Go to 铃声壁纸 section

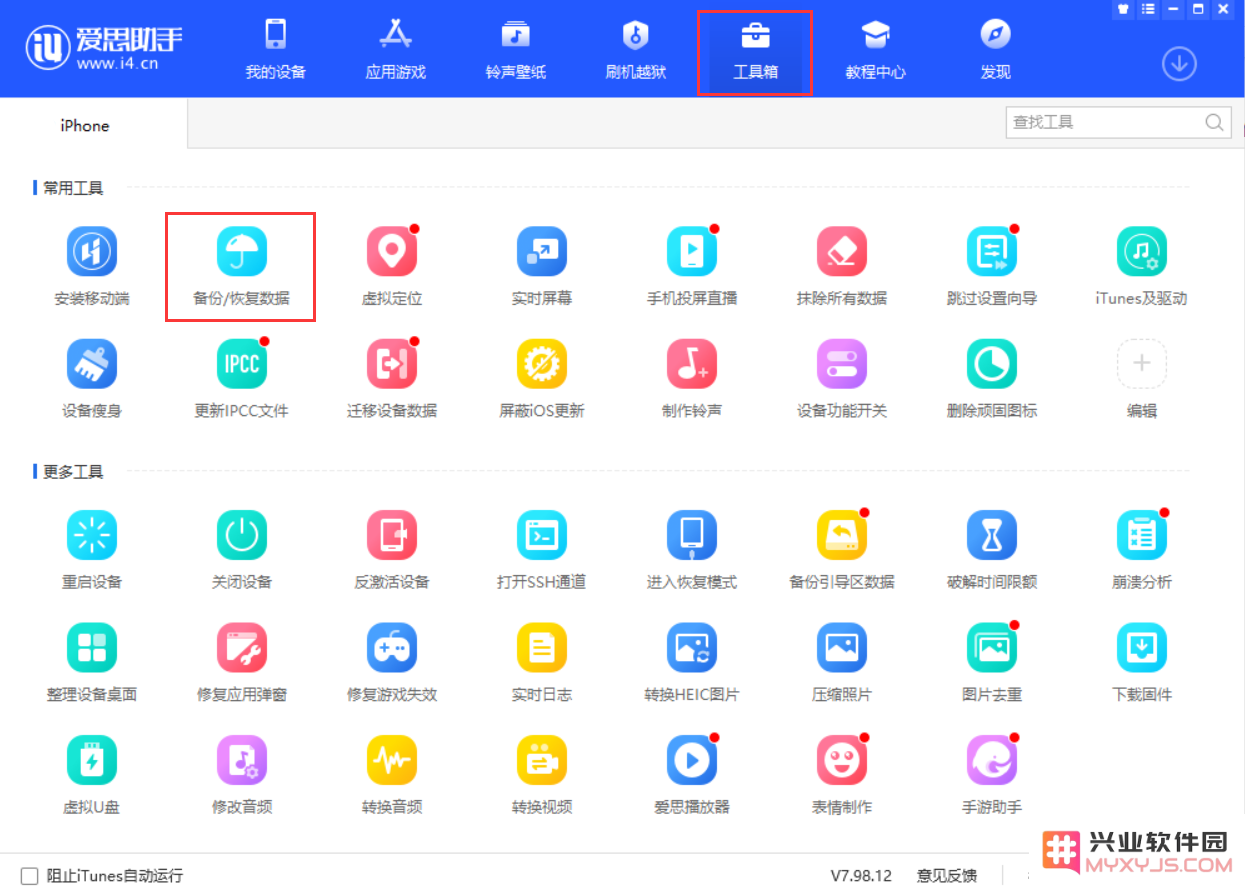tap(516, 50)
